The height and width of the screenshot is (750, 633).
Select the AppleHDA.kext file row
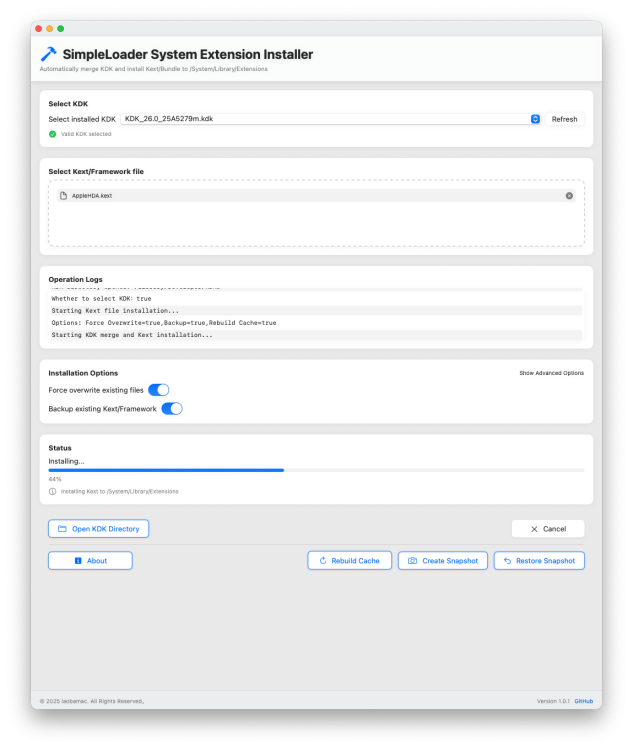pyautogui.click(x=316, y=196)
